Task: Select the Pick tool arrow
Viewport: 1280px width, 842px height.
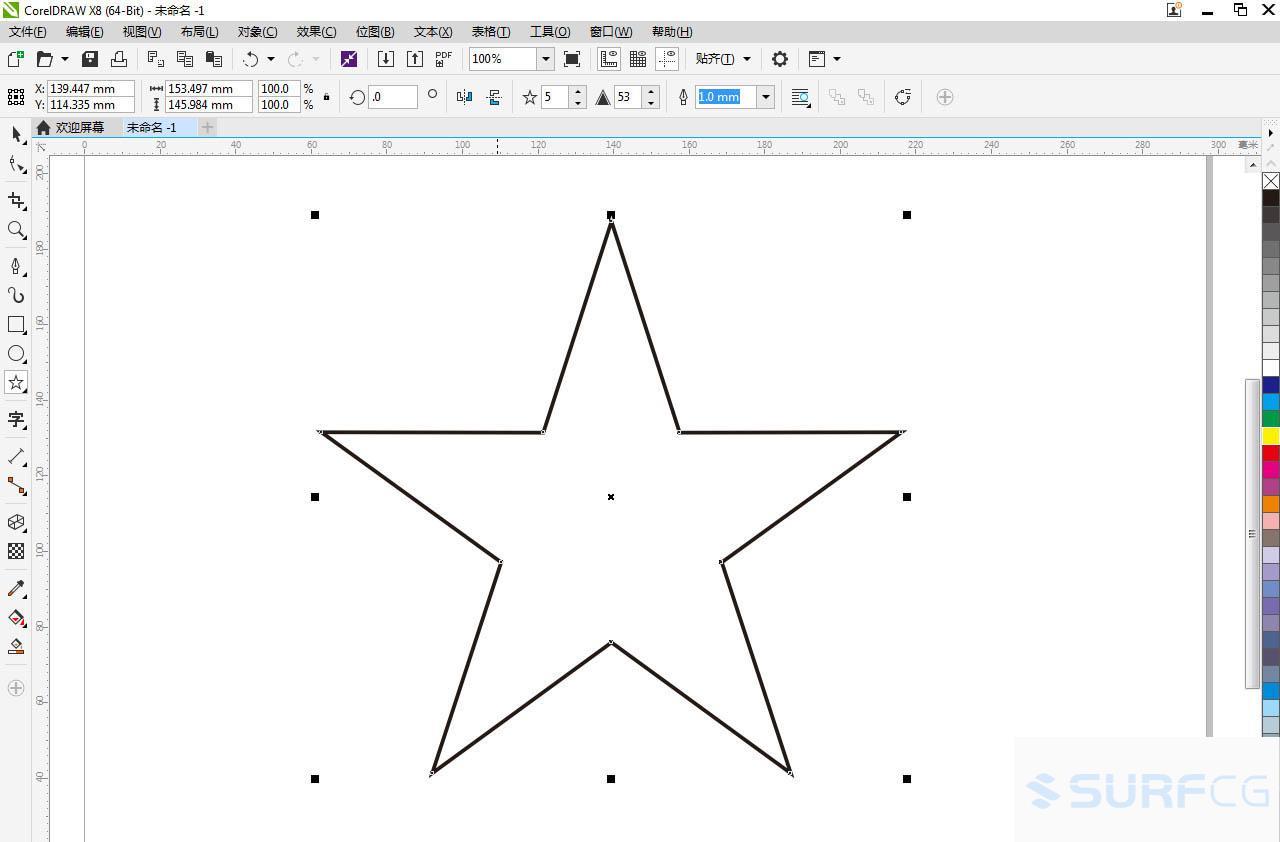Action: (16, 135)
